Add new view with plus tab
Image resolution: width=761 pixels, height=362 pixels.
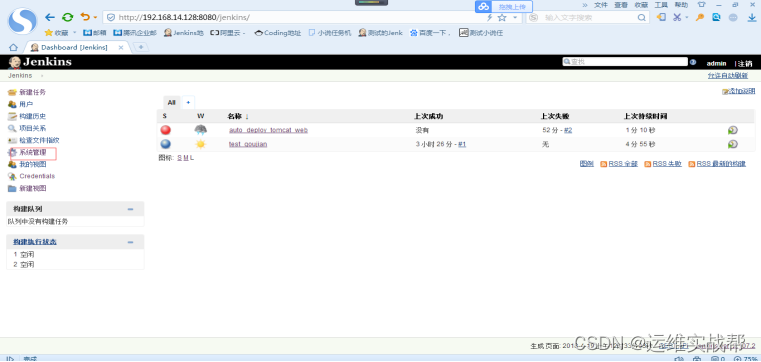coord(188,102)
